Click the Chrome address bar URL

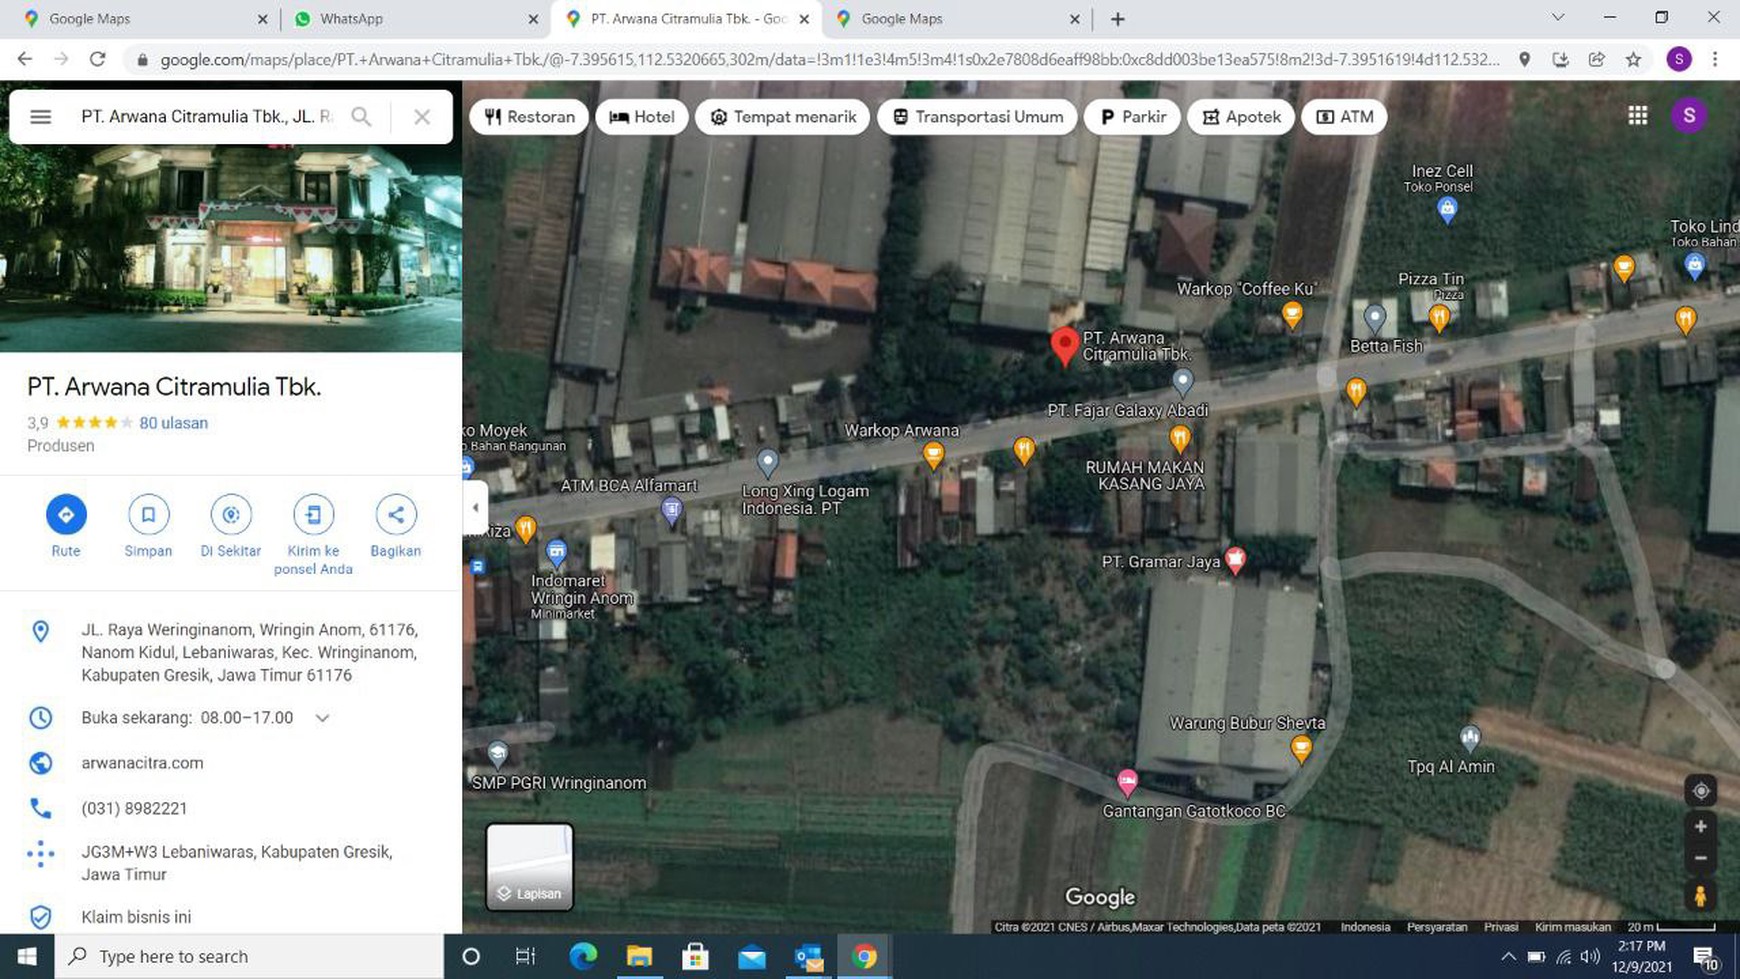point(829,60)
